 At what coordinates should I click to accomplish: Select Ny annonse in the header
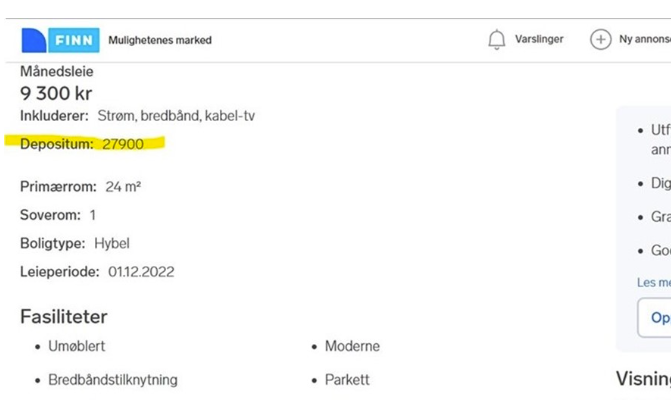644,40
